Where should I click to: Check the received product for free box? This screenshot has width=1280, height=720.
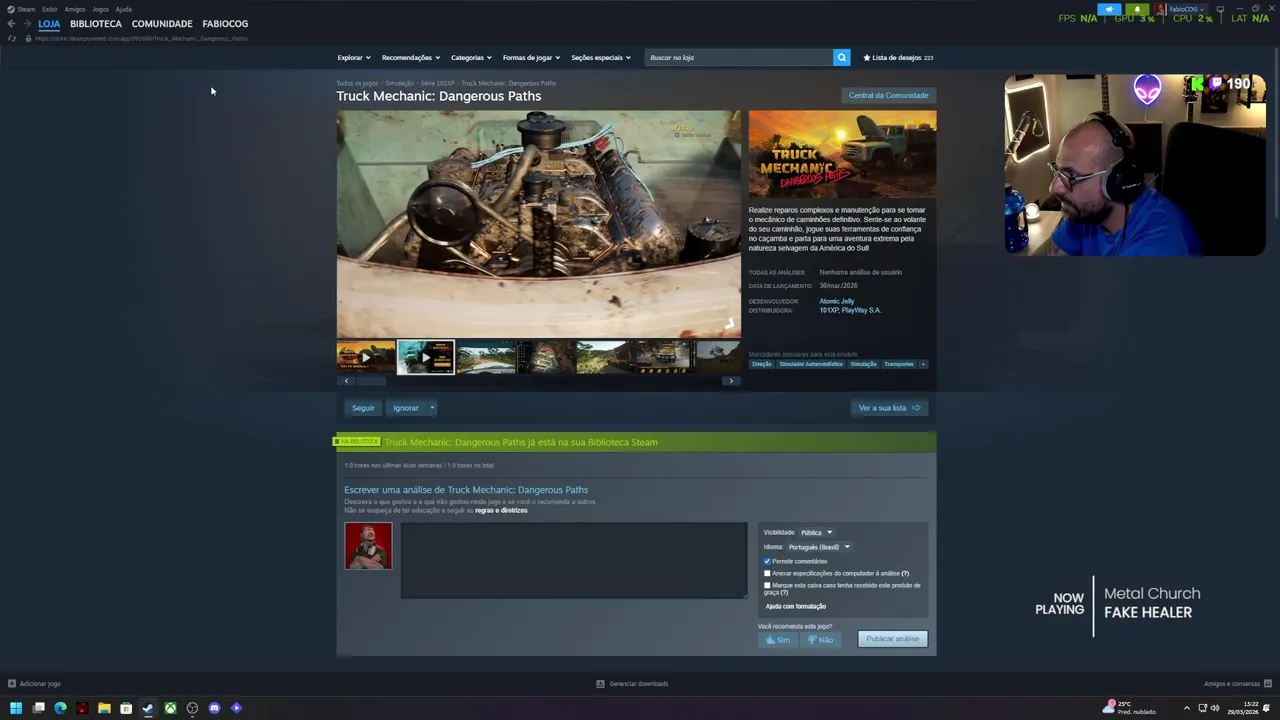pyautogui.click(x=767, y=585)
